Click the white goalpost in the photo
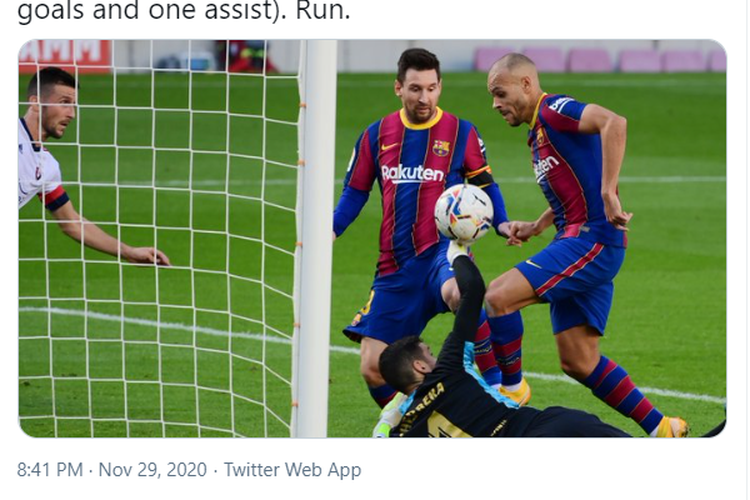 pyautogui.click(x=315, y=238)
